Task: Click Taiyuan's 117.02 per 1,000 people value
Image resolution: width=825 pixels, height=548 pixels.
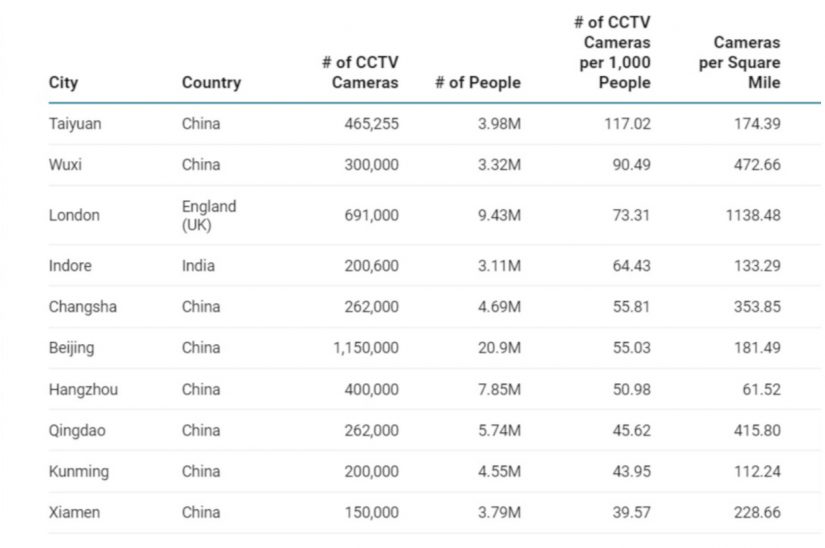Action: [631, 124]
